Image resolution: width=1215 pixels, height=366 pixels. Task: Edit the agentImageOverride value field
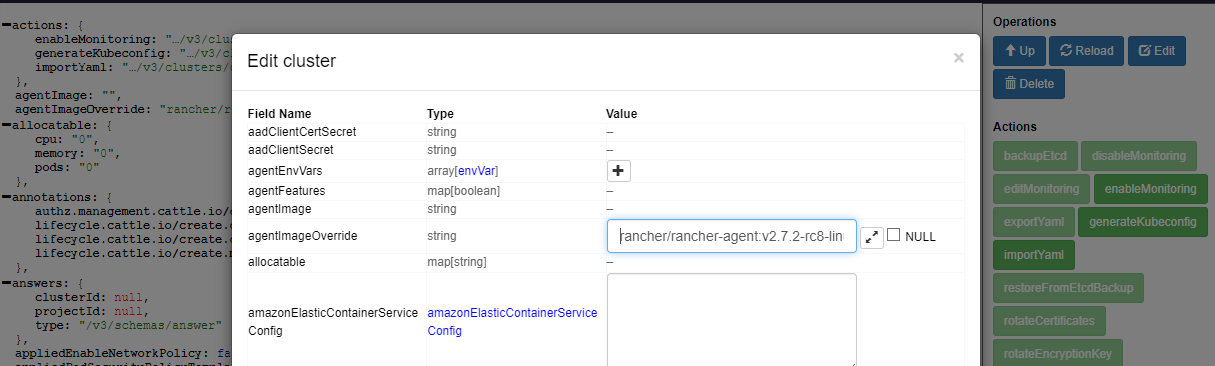coord(732,236)
